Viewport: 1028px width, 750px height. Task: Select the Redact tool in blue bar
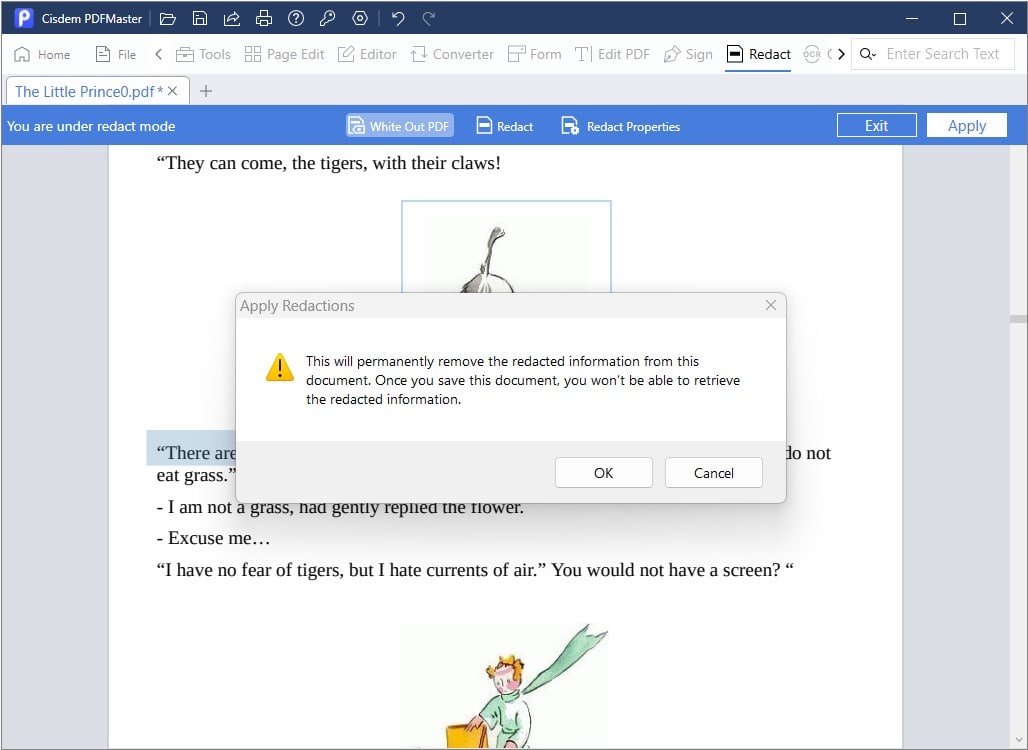click(x=505, y=126)
